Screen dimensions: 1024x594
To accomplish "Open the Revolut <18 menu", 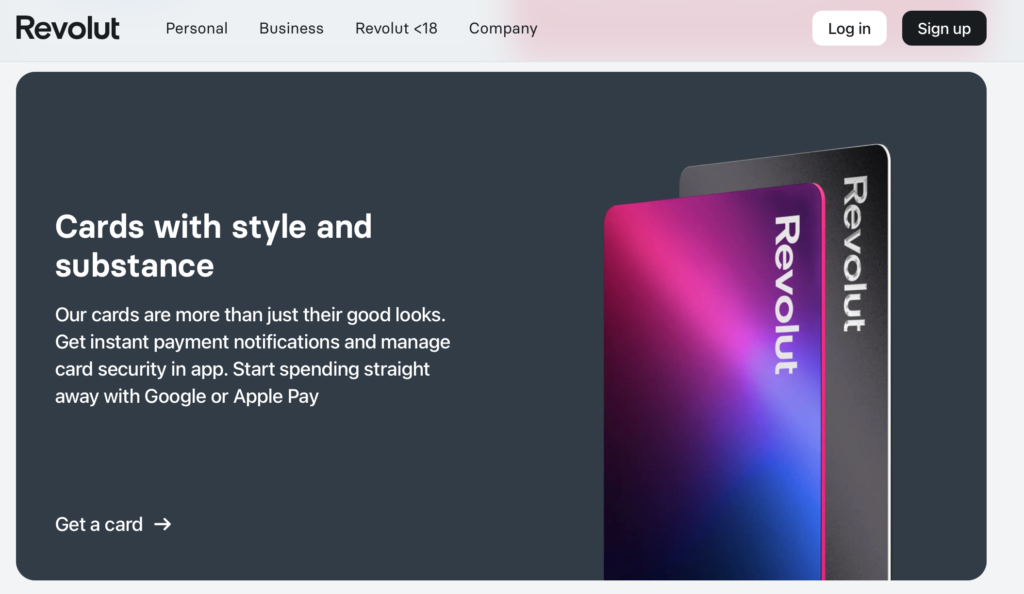I will pyautogui.click(x=396, y=29).
